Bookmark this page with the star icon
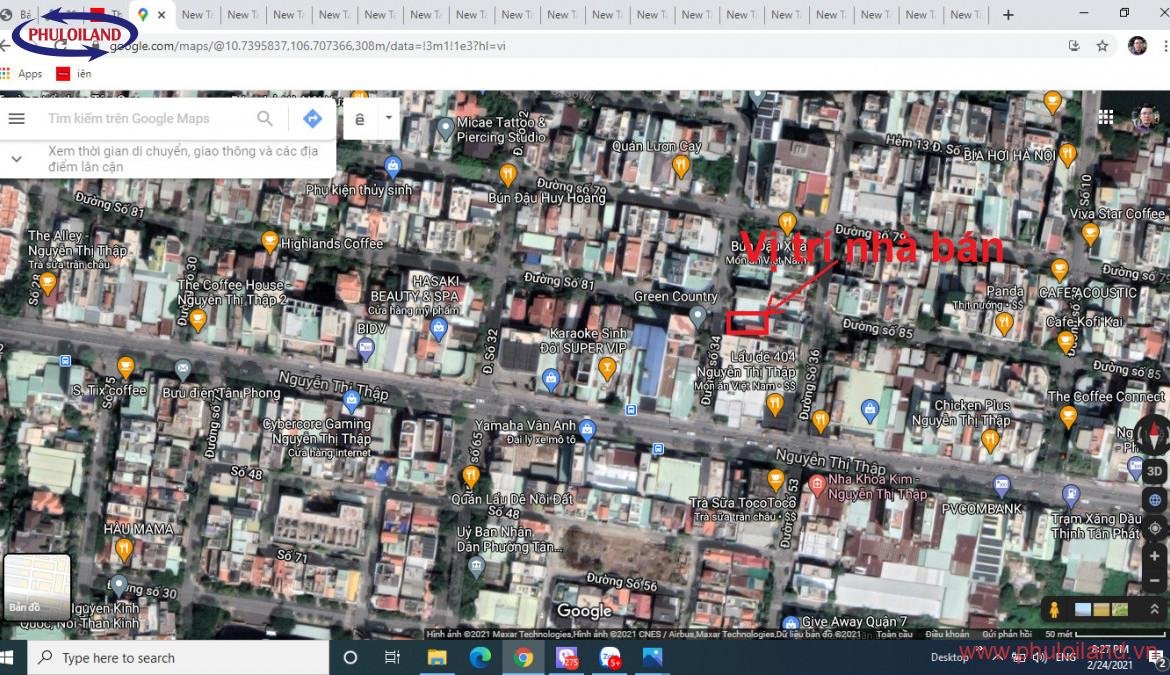This screenshot has width=1170, height=675. point(1102,46)
